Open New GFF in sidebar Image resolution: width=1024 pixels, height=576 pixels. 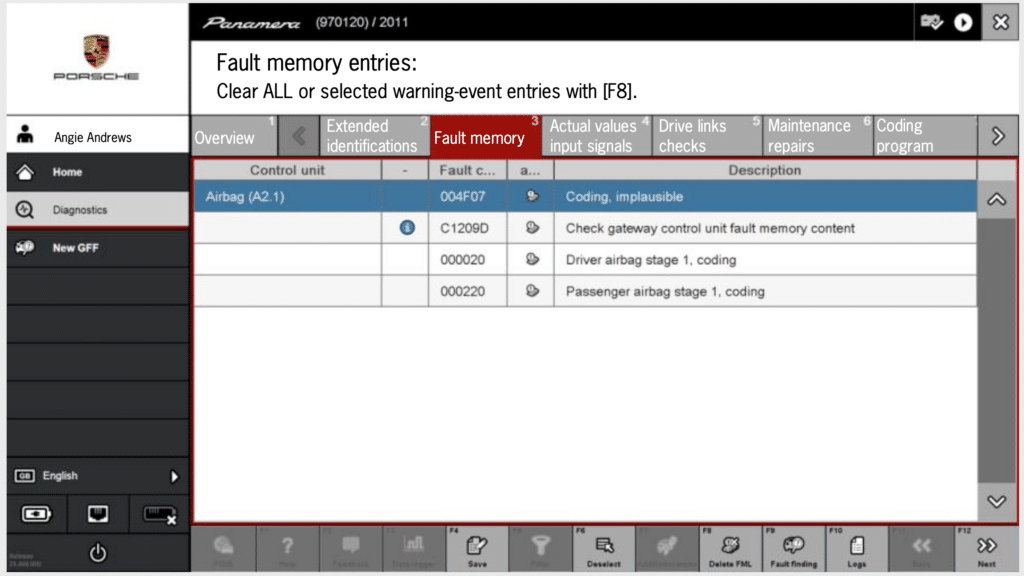98,248
